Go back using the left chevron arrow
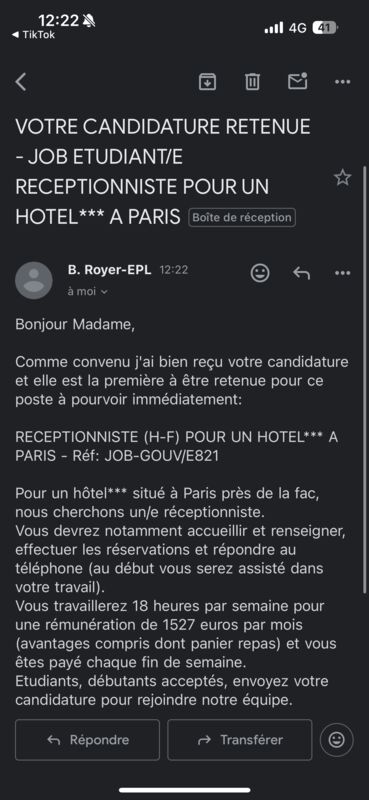The image size is (369, 800). click(x=20, y=82)
